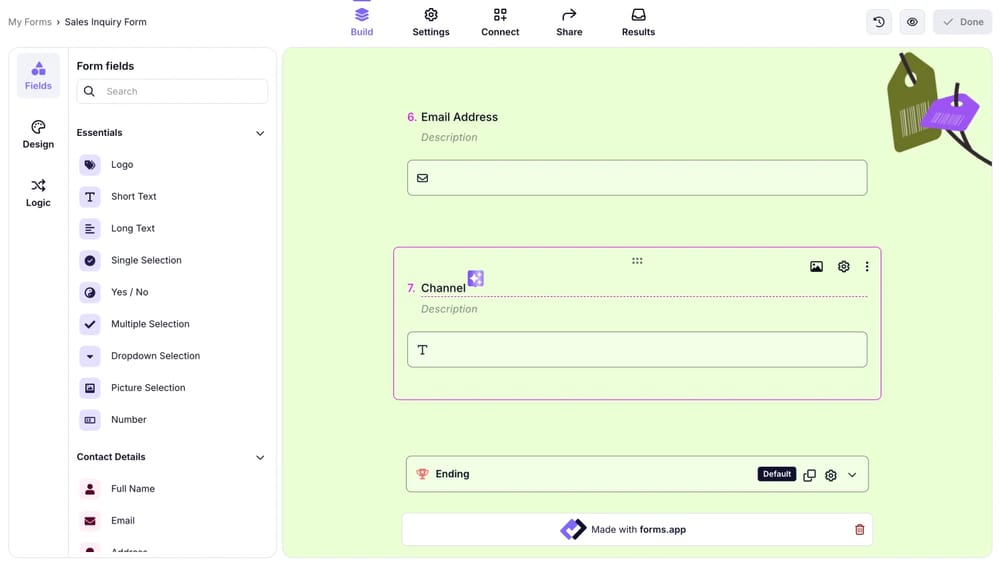Open the Logic sidebar panel
The height and width of the screenshot is (566, 1000).
pyautogui.click(x=38, y=193)
